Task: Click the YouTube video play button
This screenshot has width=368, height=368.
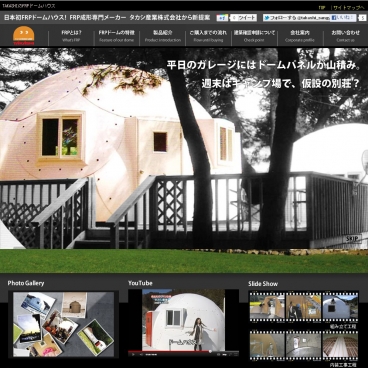Action: click(x=133, y=354)
